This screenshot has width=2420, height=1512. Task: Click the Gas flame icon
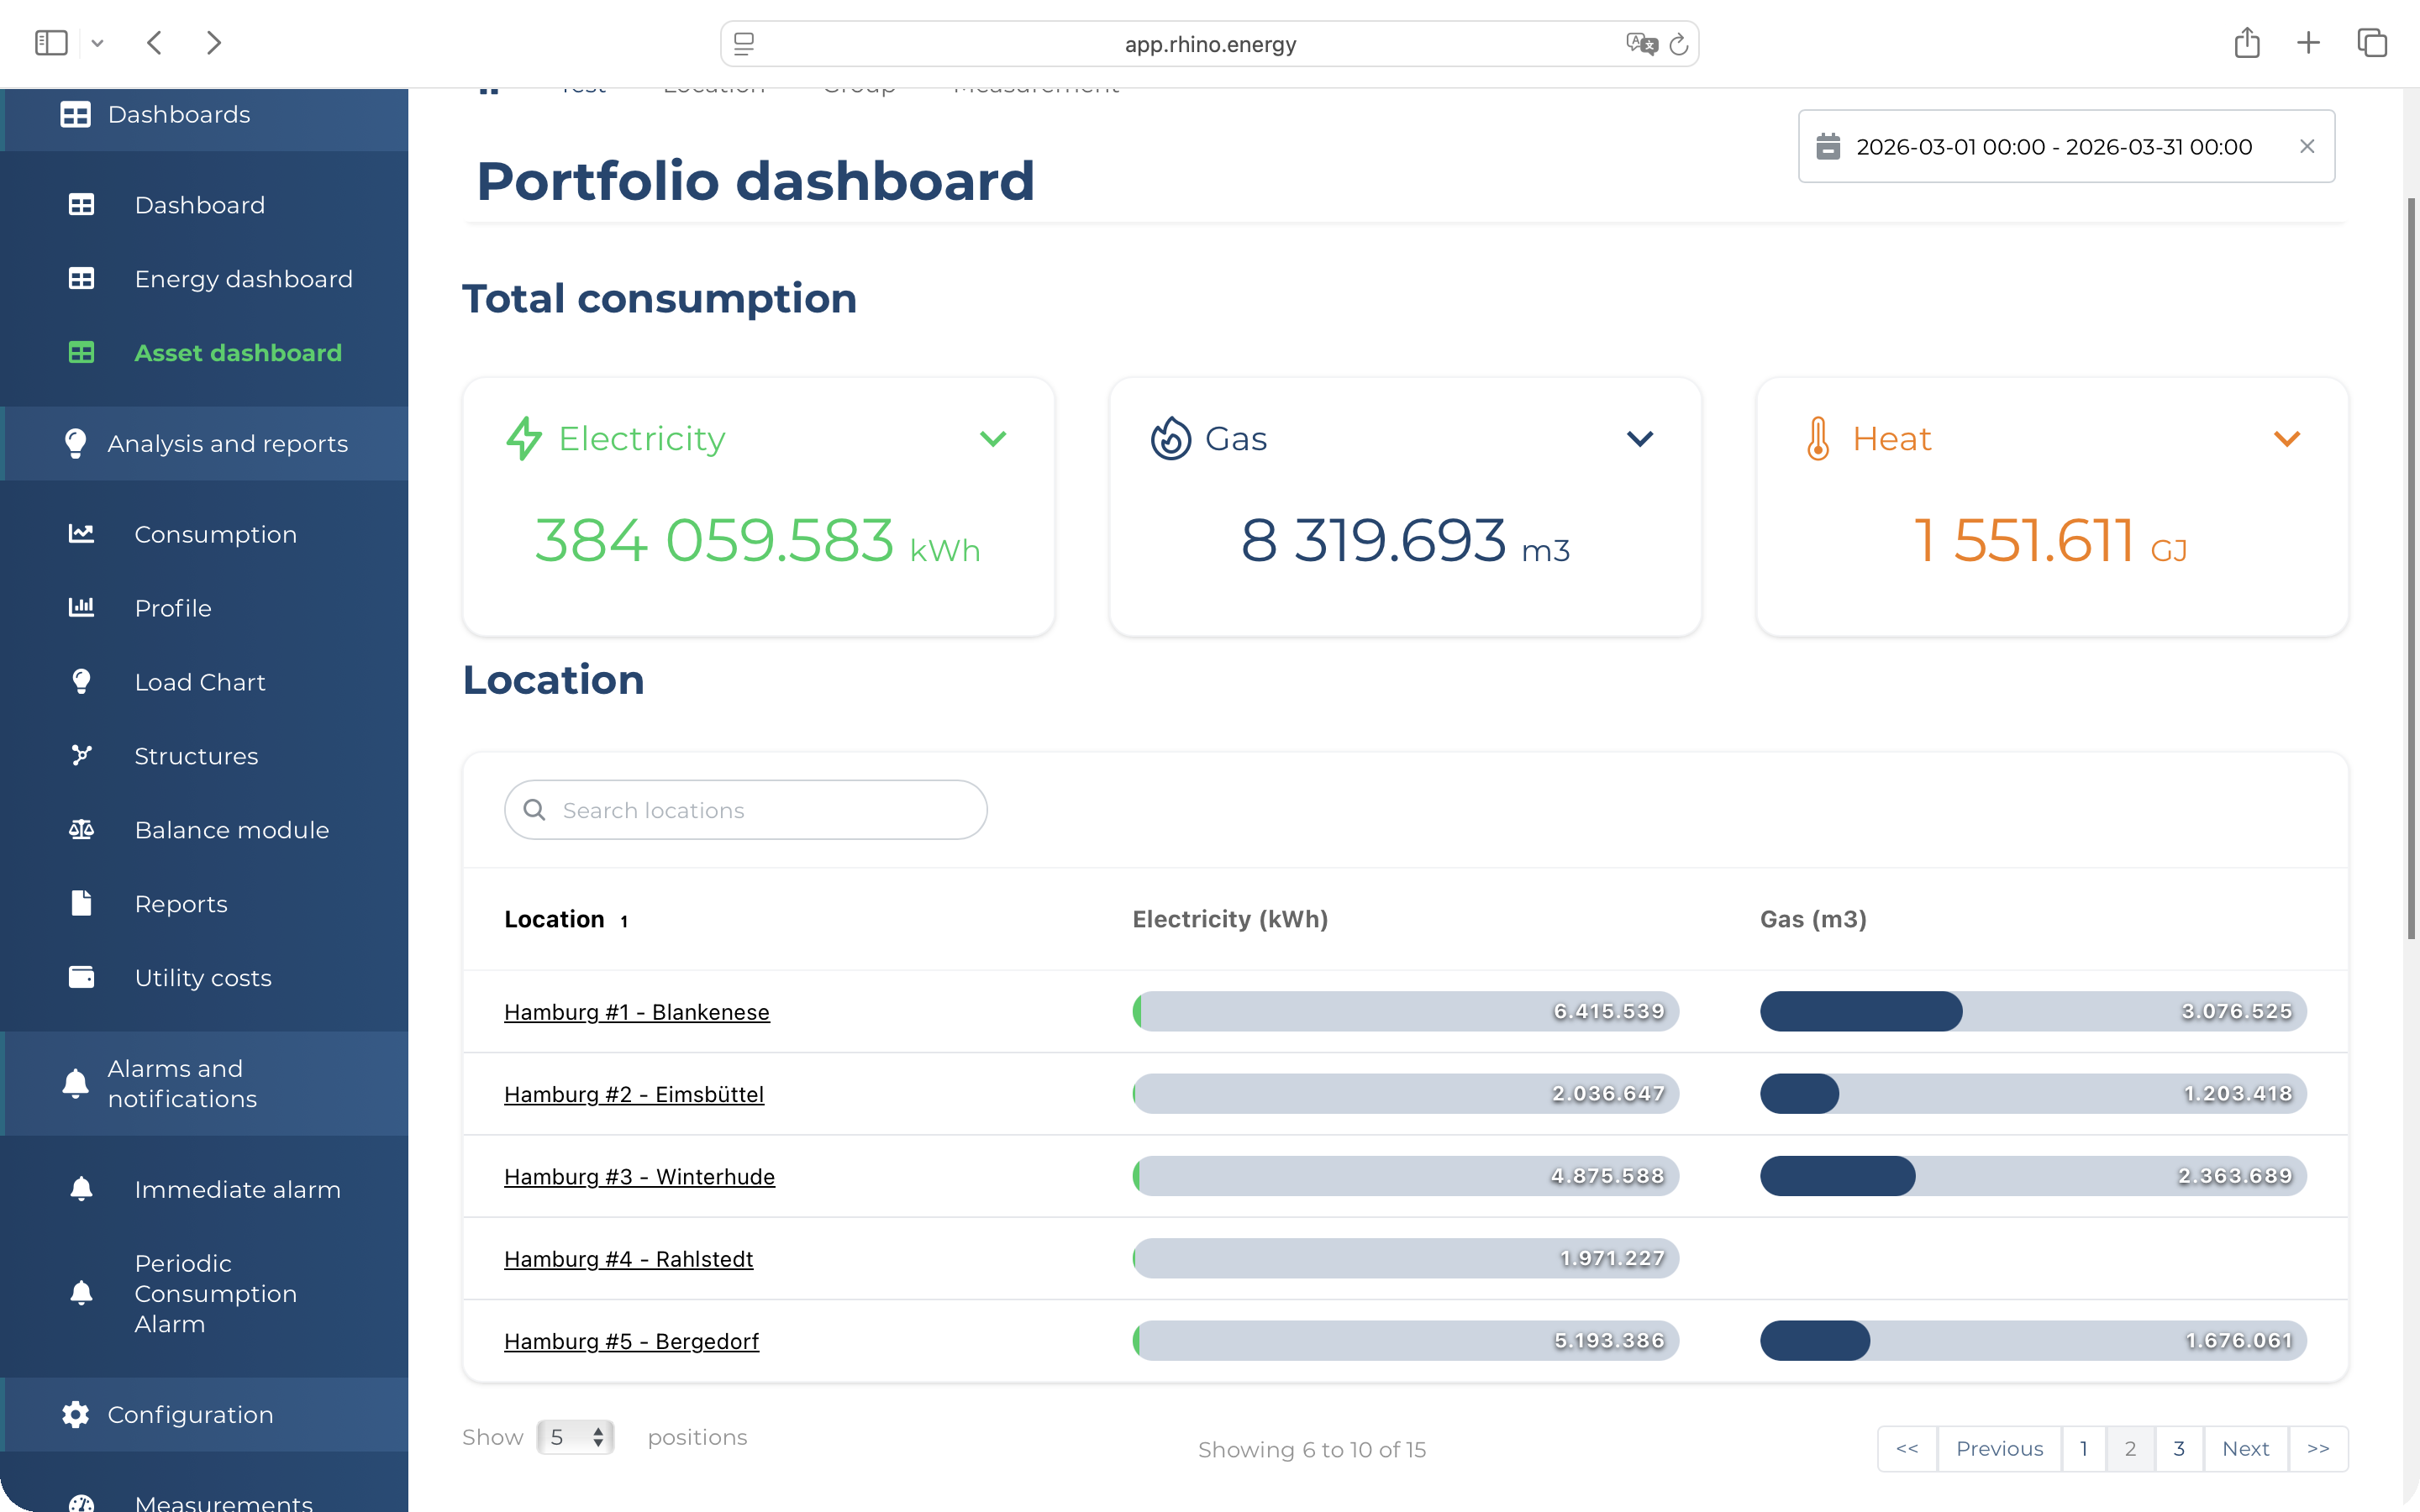coord(1170,438)
